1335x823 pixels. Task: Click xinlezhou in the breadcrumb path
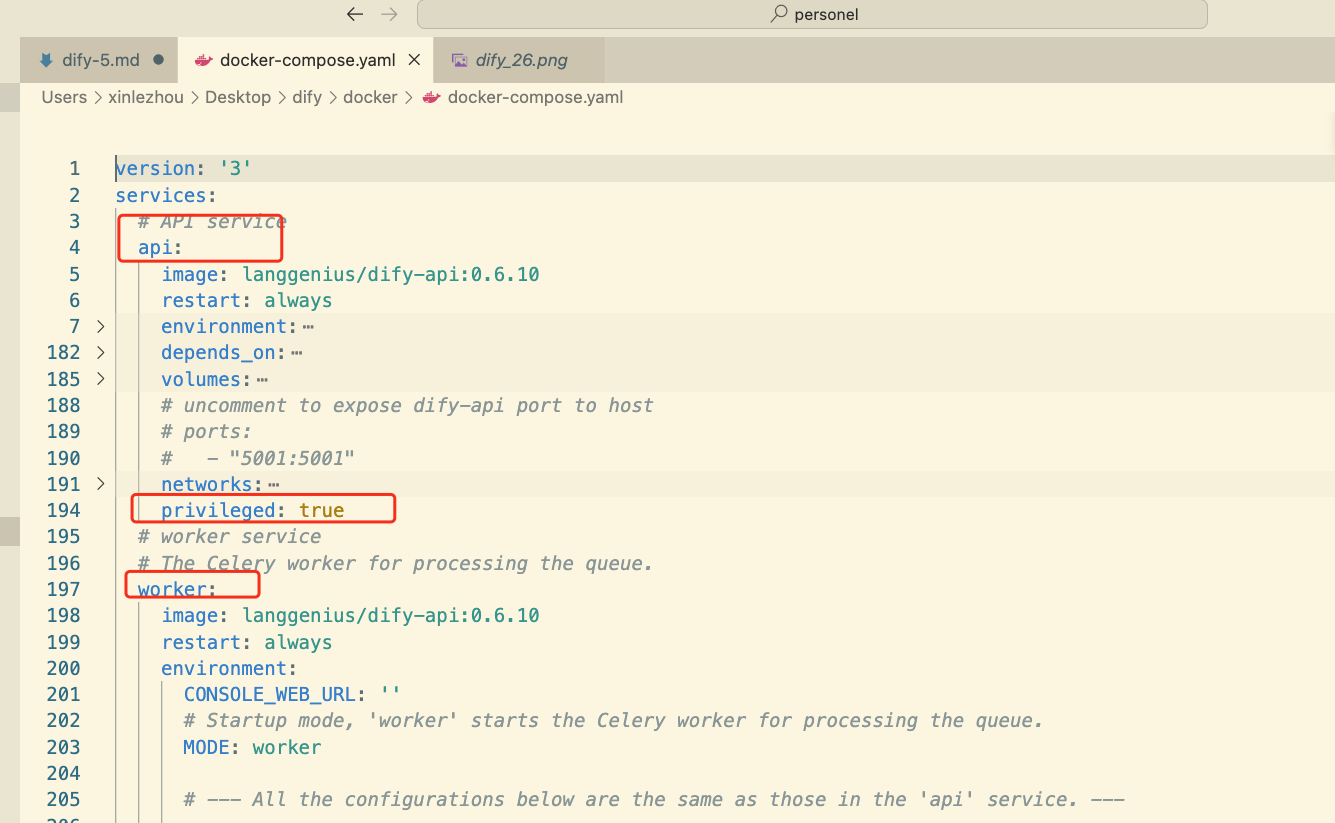click(146, 97)
